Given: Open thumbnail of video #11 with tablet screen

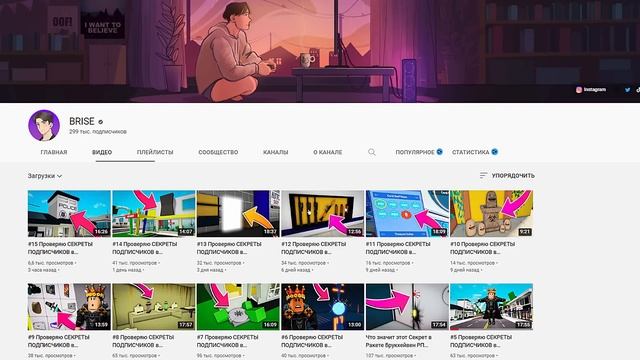Looking at the screenshot, I should (407, 213).
